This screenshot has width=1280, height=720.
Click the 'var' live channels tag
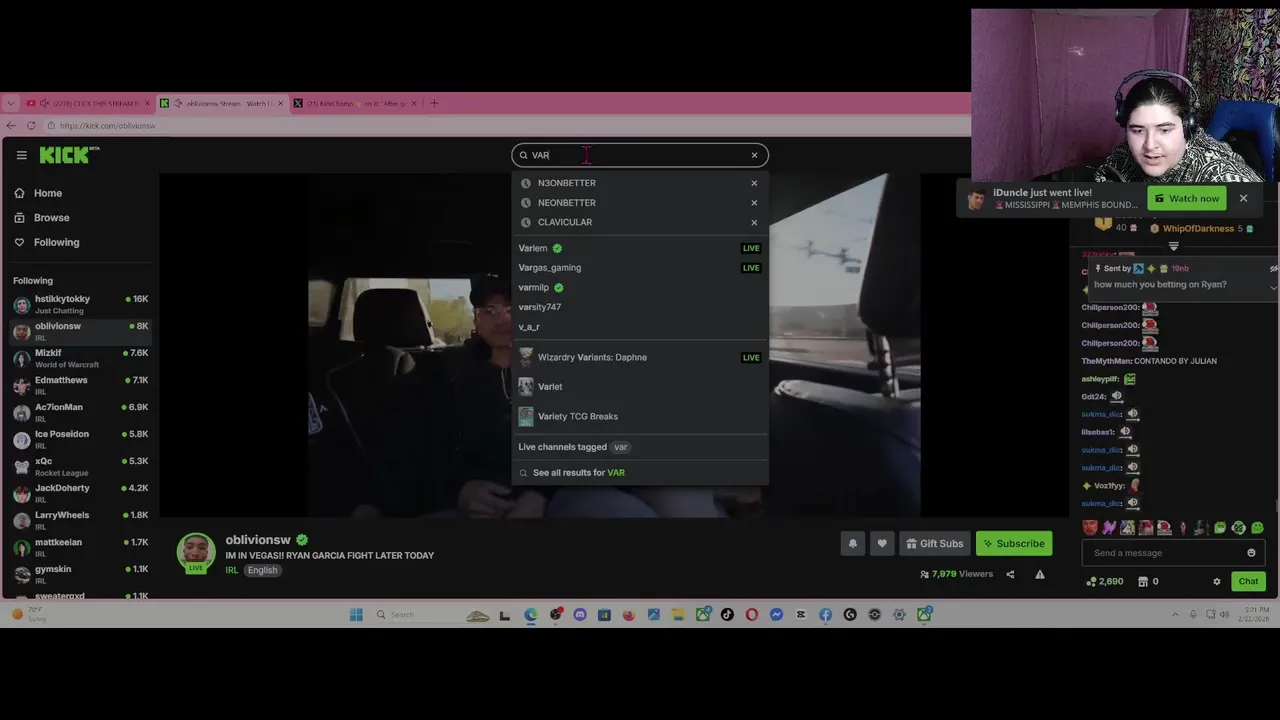coord(620,447)
